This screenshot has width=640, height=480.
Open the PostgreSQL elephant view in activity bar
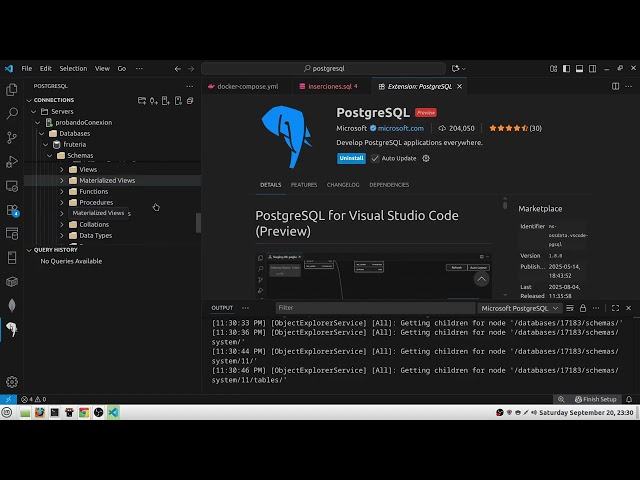[x=12, y=329]
